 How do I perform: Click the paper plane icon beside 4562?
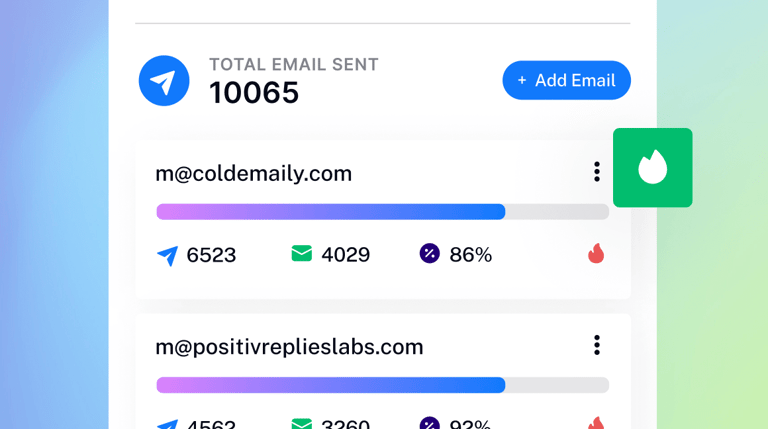[x=168, y=425]
